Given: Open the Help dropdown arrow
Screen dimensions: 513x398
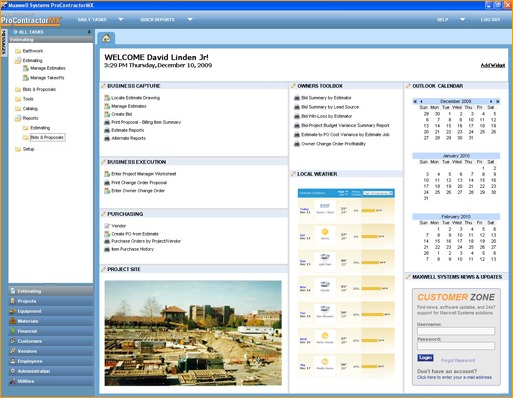Looking at the screenshot, I should click(x=463, y=20).
